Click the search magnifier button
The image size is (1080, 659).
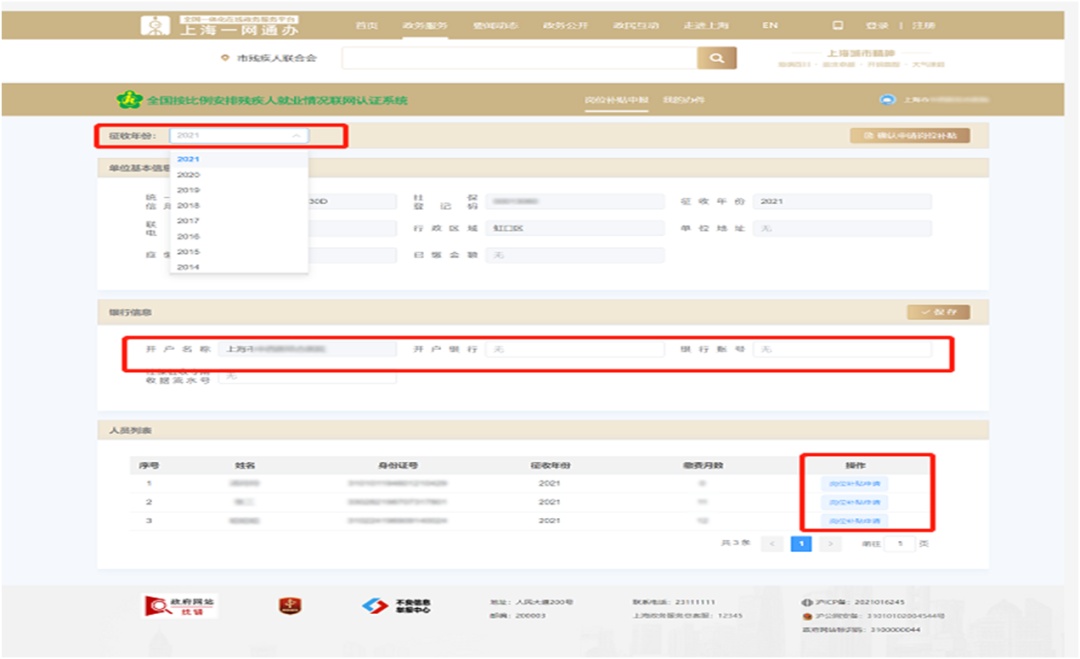coord(716,59)
